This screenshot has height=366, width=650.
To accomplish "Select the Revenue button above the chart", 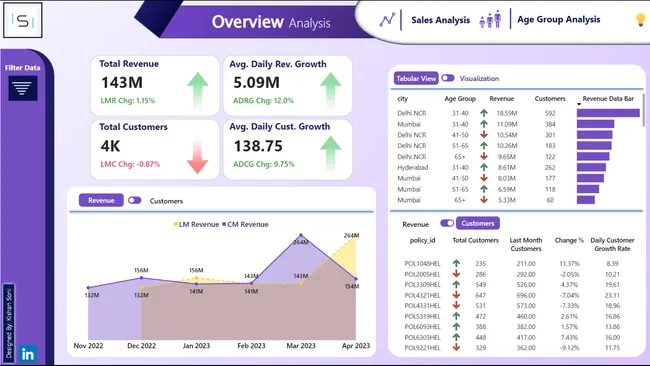I will point(101,200).
